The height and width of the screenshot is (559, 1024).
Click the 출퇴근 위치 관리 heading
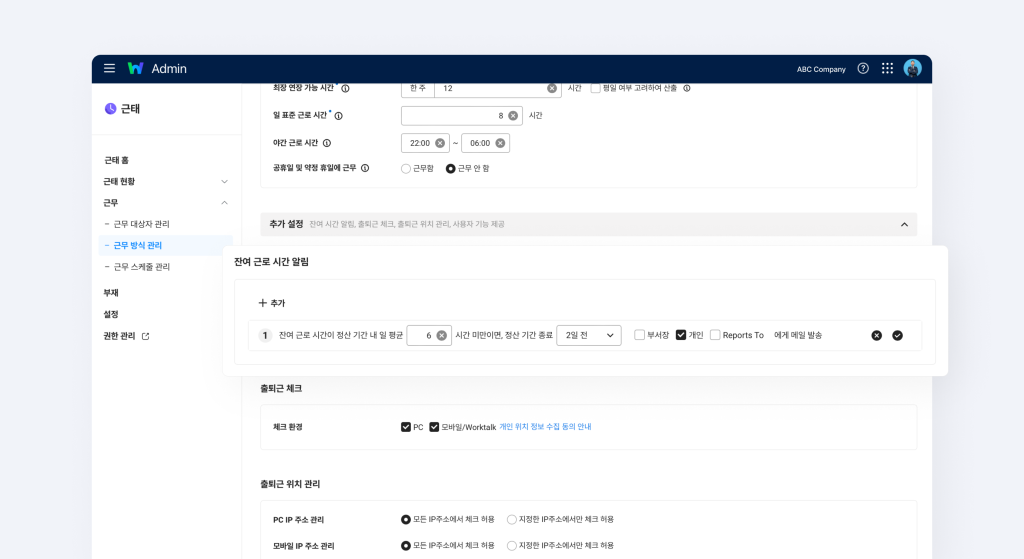[x=290, y=484]
